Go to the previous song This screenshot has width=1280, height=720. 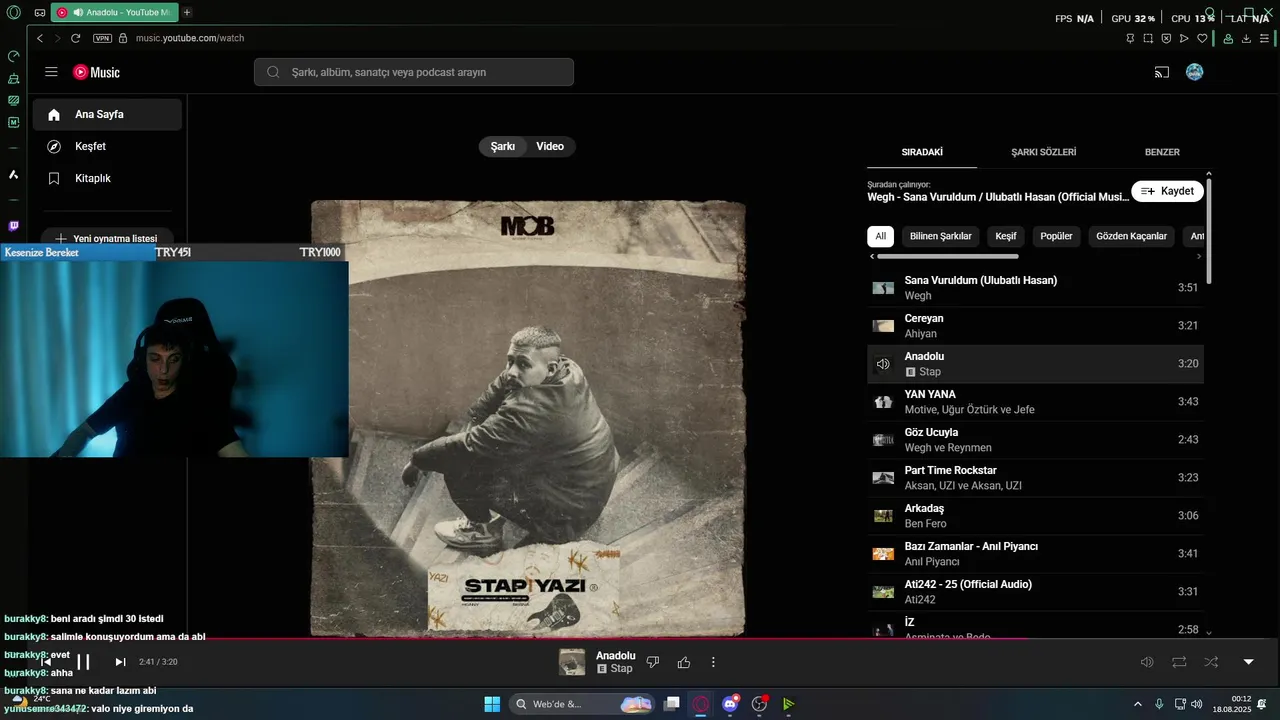(x=46, y=662)
